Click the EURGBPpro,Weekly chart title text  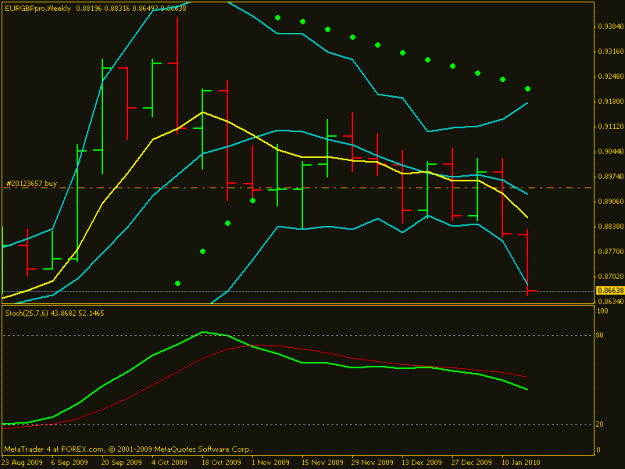[38, 8]
